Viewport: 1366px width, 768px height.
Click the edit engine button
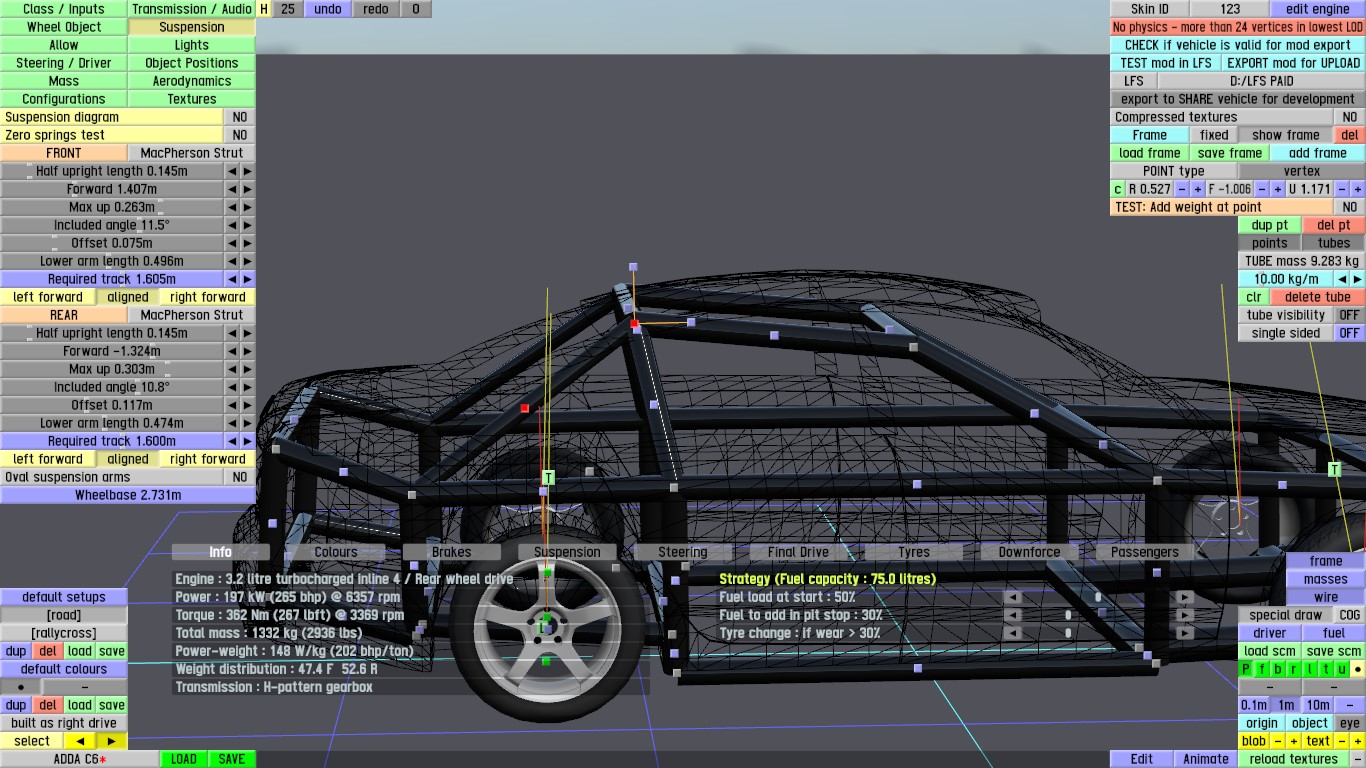pyautogui.click(x=1317, y=9)
